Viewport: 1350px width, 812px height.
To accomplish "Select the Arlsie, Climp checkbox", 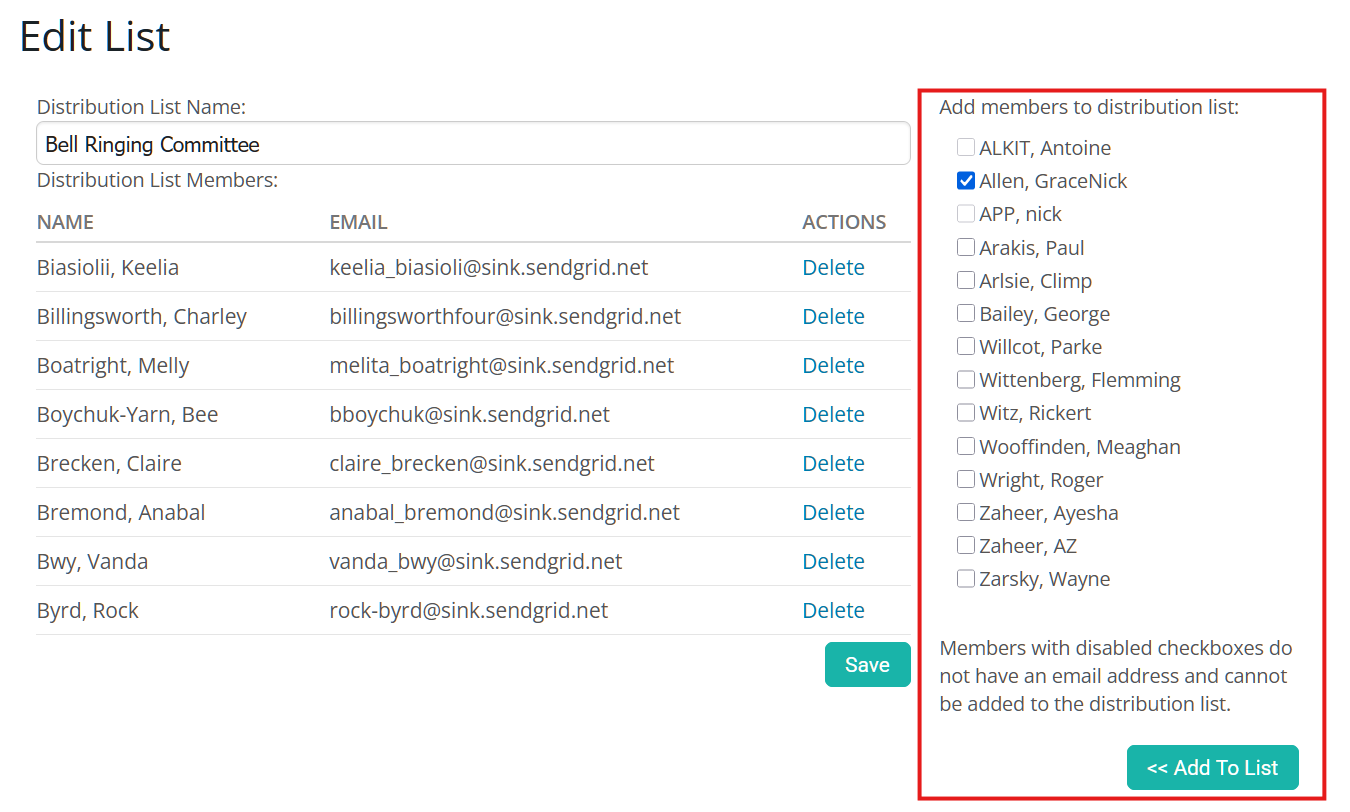I will 966,280.
